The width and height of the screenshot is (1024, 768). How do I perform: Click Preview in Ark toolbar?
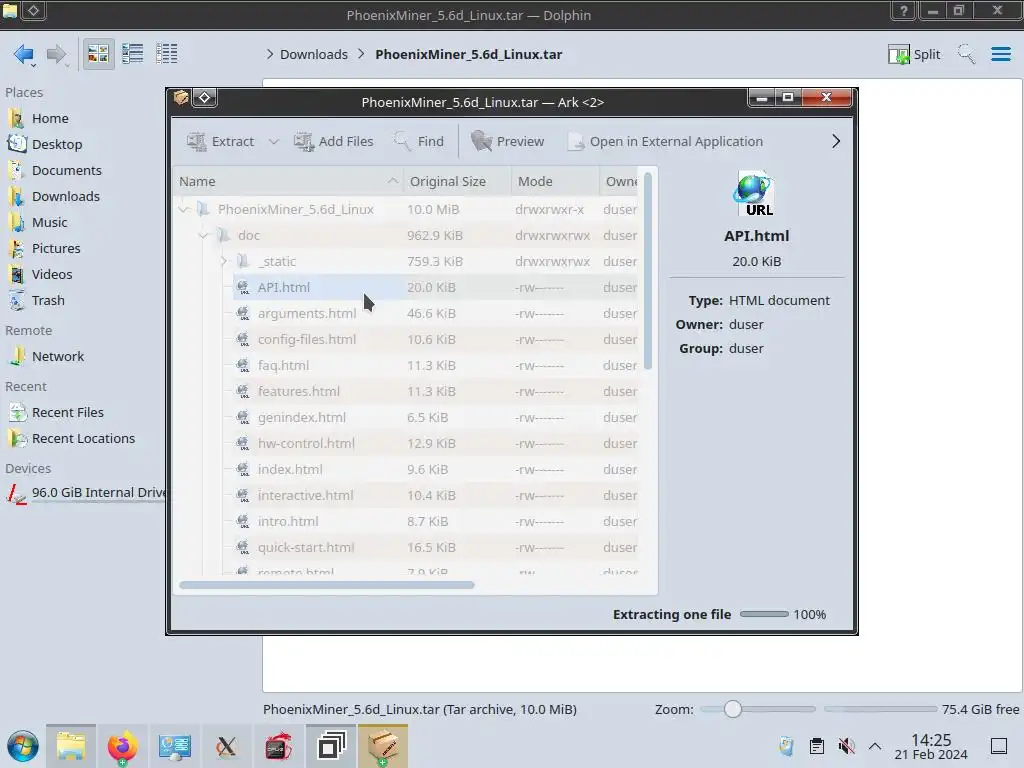click(507, 141)
